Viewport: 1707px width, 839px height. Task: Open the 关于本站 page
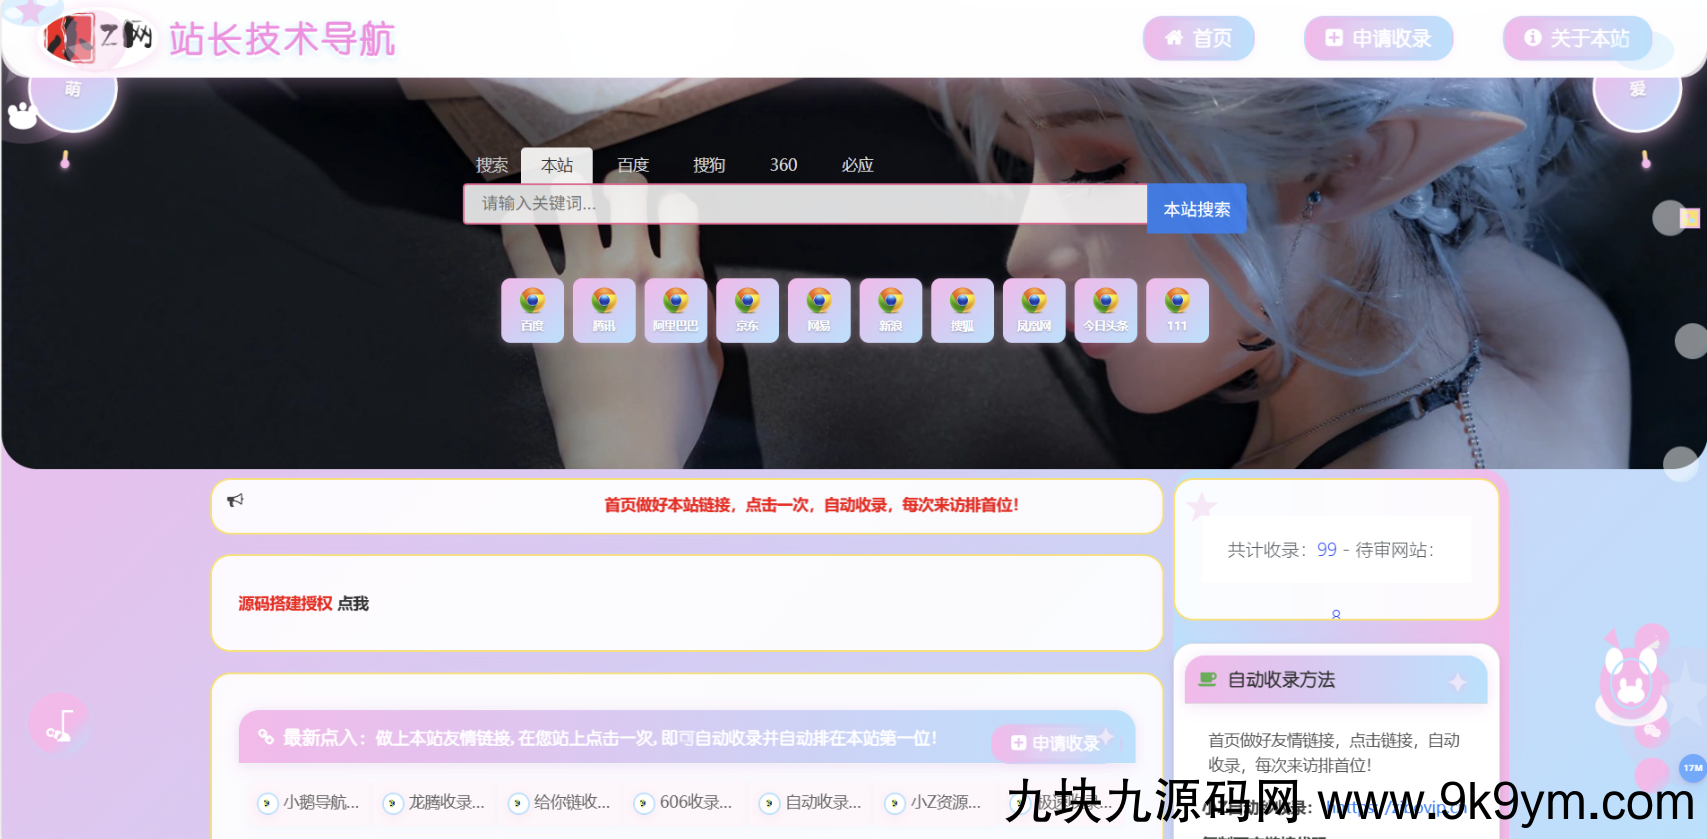[1577, 38]
